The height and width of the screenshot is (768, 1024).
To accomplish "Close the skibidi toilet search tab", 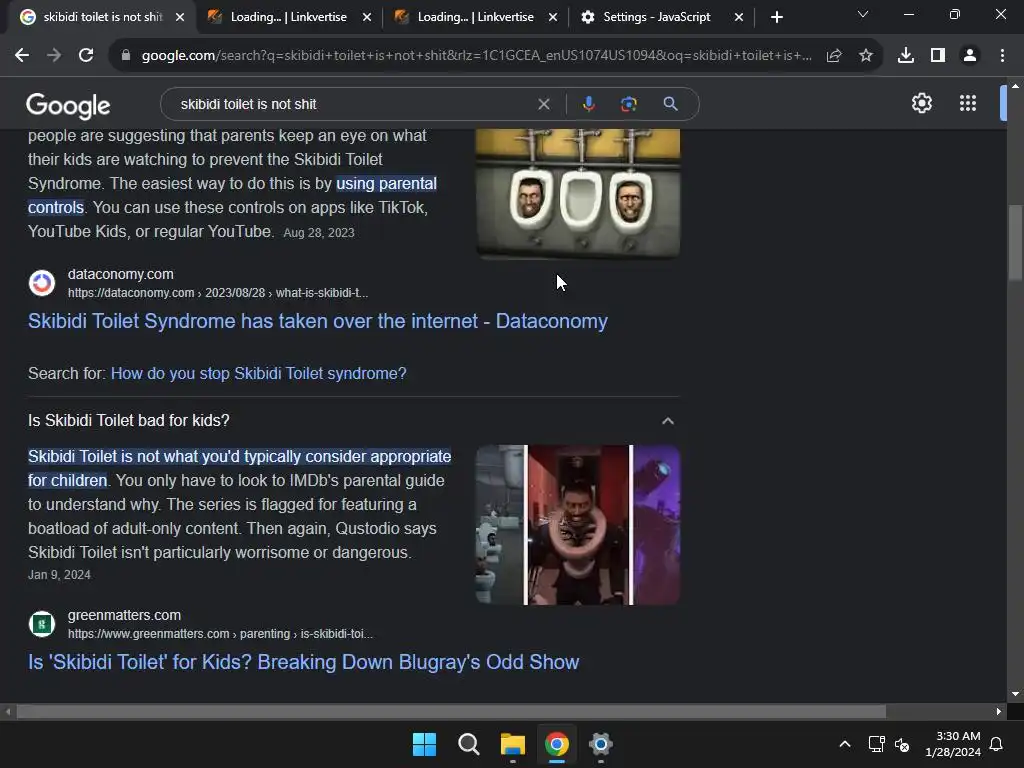I will point(180,17).
